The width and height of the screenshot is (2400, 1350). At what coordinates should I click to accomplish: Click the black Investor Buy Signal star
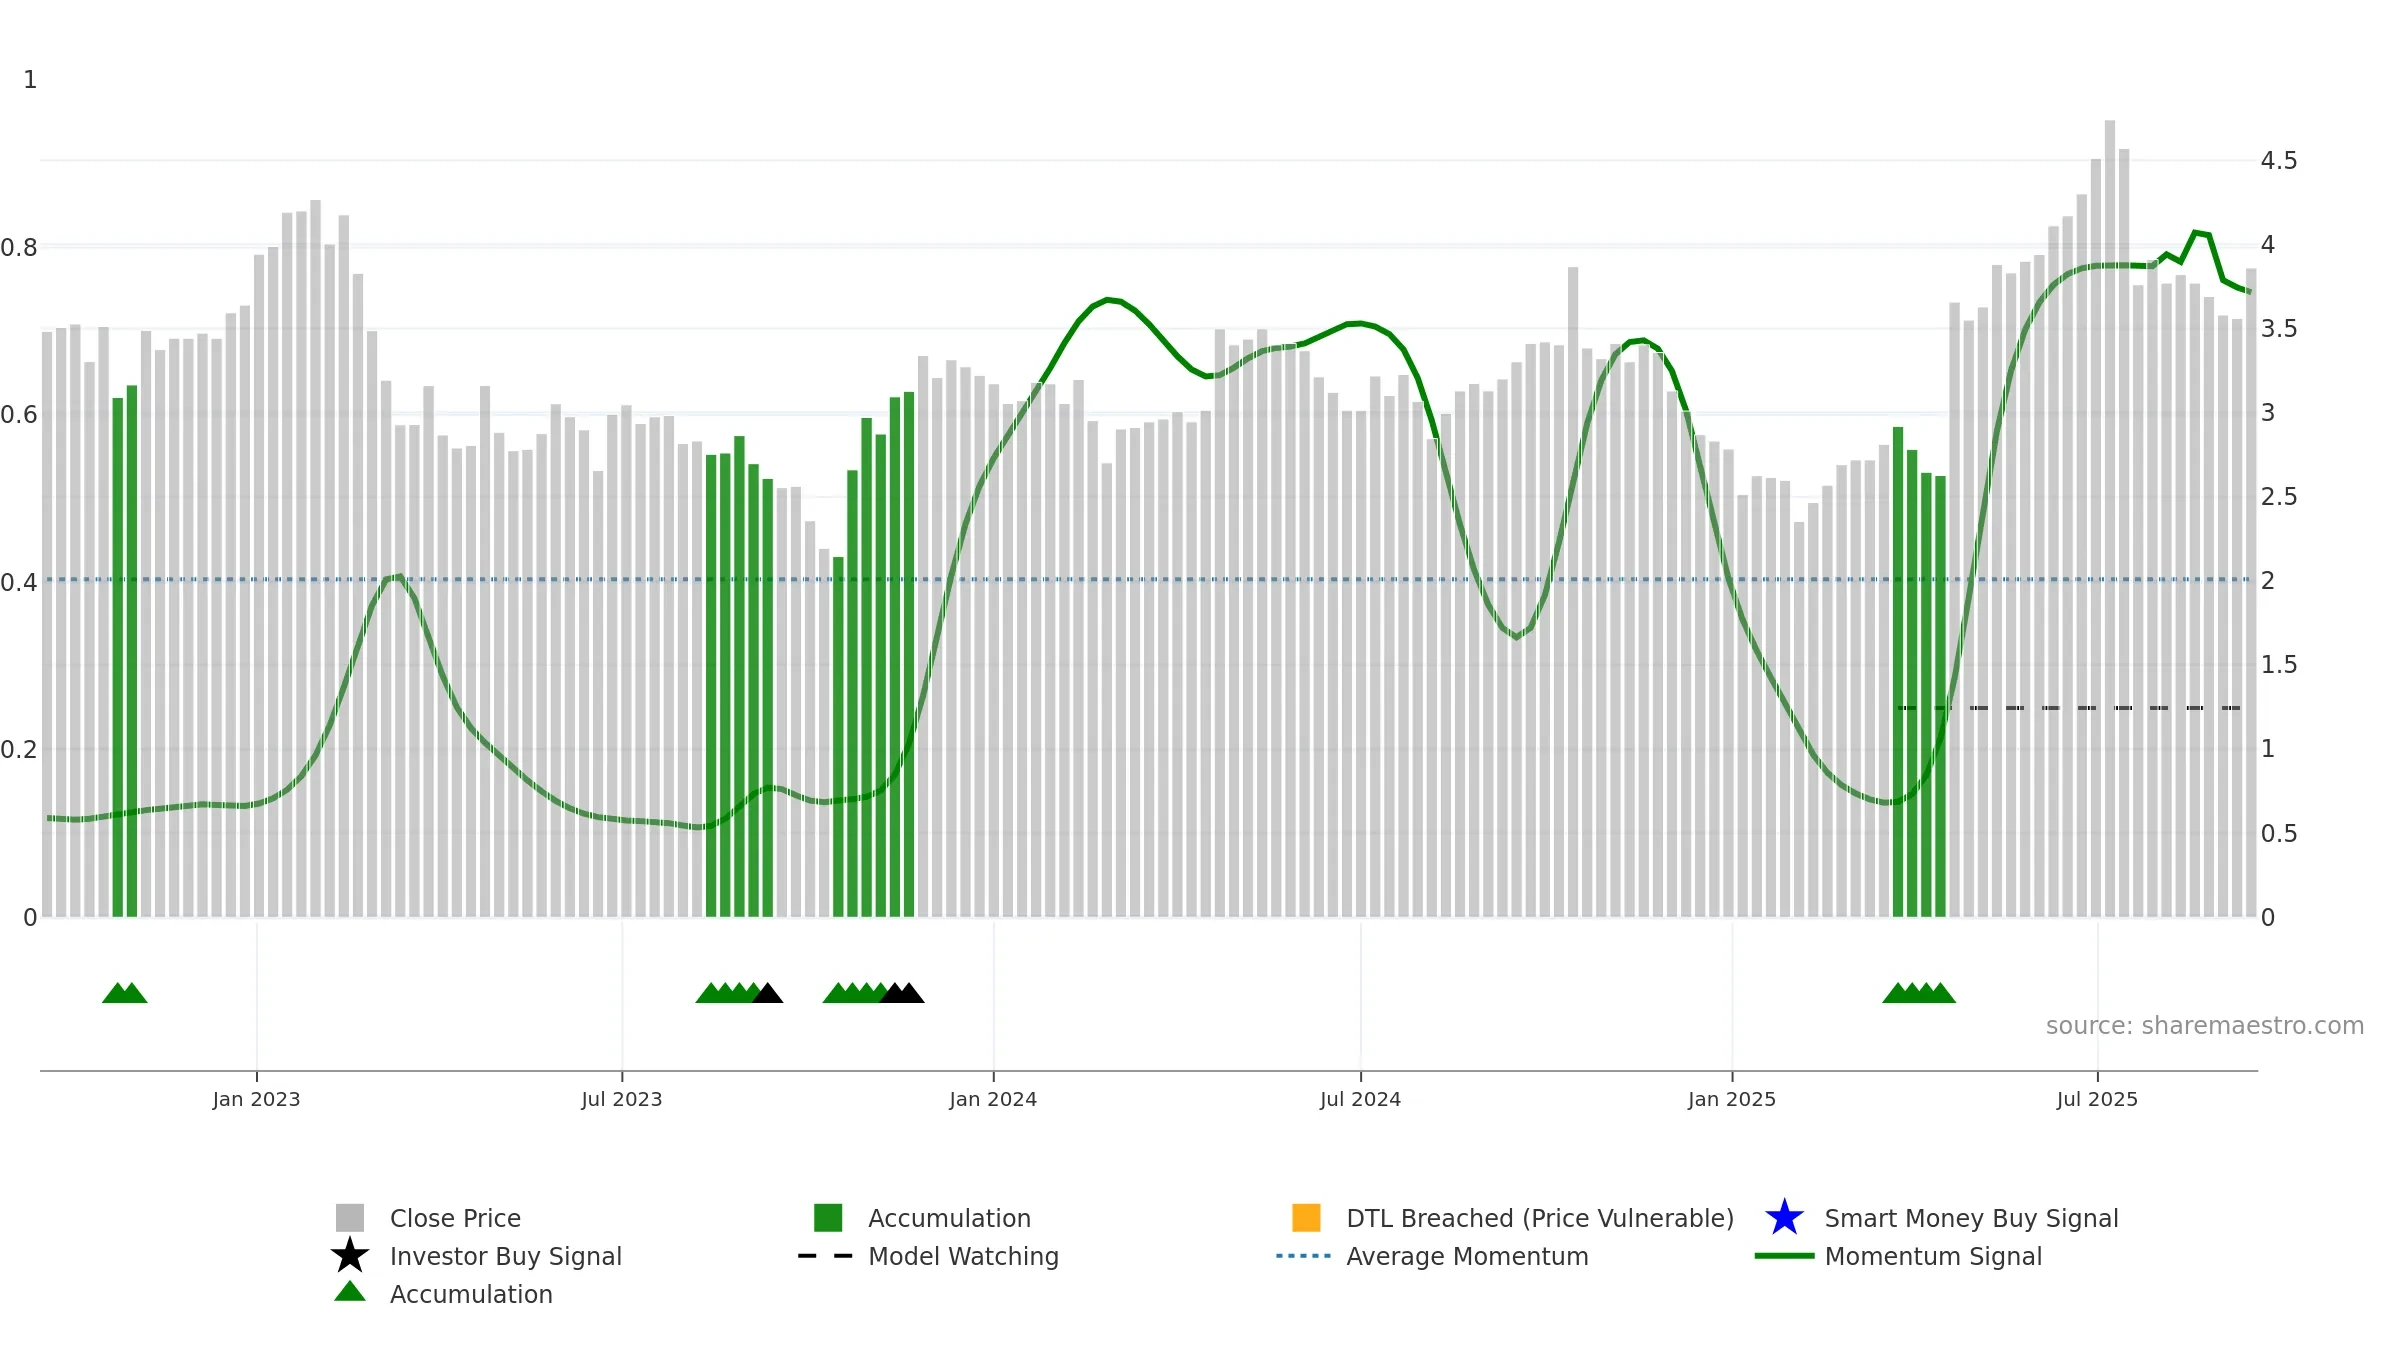pyautogui.click(x=350, y=1256)
